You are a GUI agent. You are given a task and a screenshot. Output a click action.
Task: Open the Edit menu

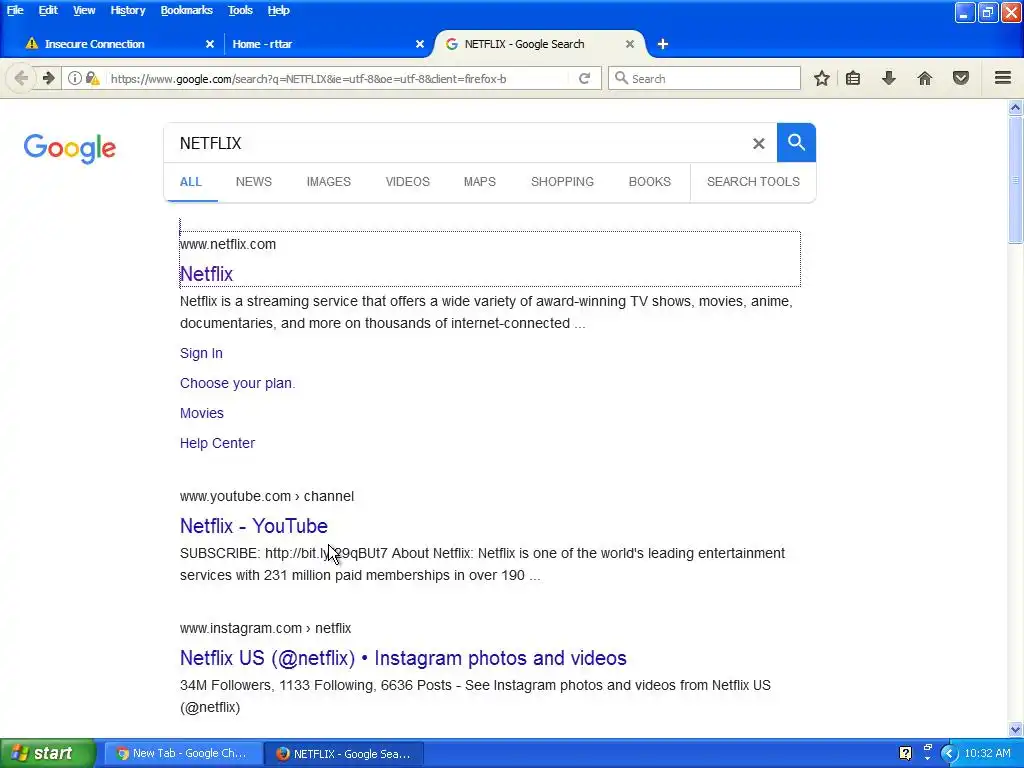(48, 10)
